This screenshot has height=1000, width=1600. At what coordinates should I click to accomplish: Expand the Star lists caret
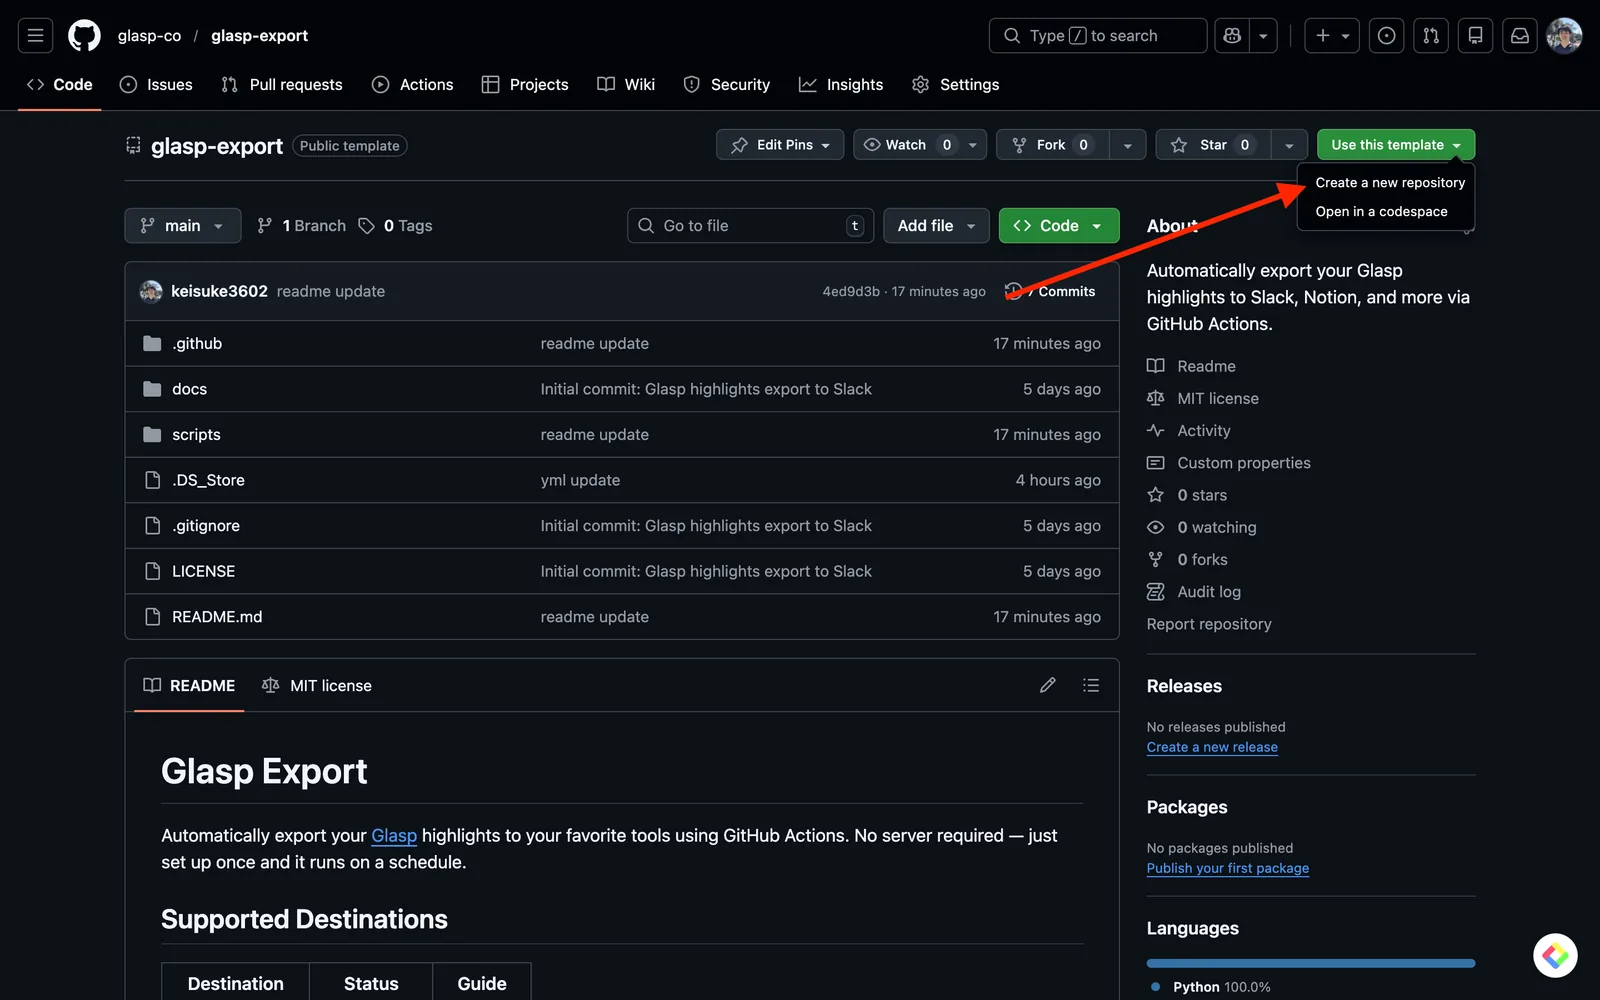click(x=1289, y=145)
